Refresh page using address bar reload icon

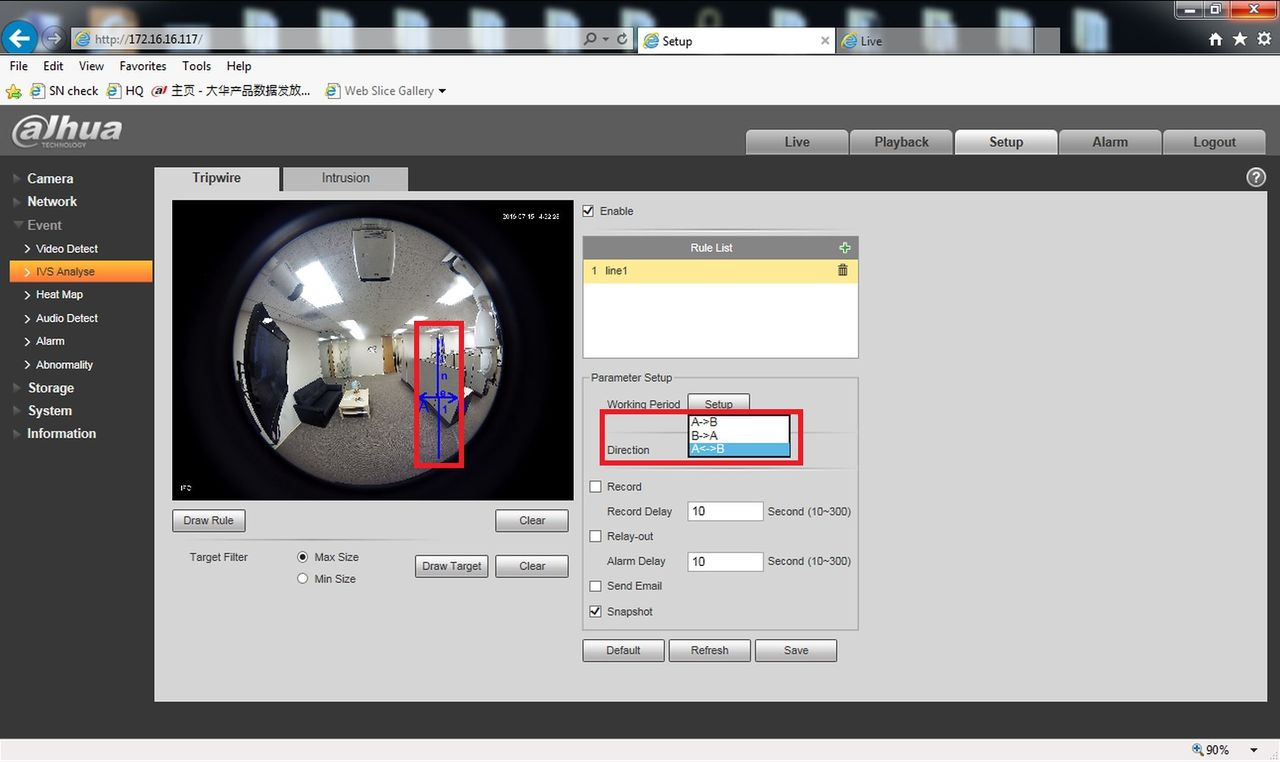tap(623, 39)
